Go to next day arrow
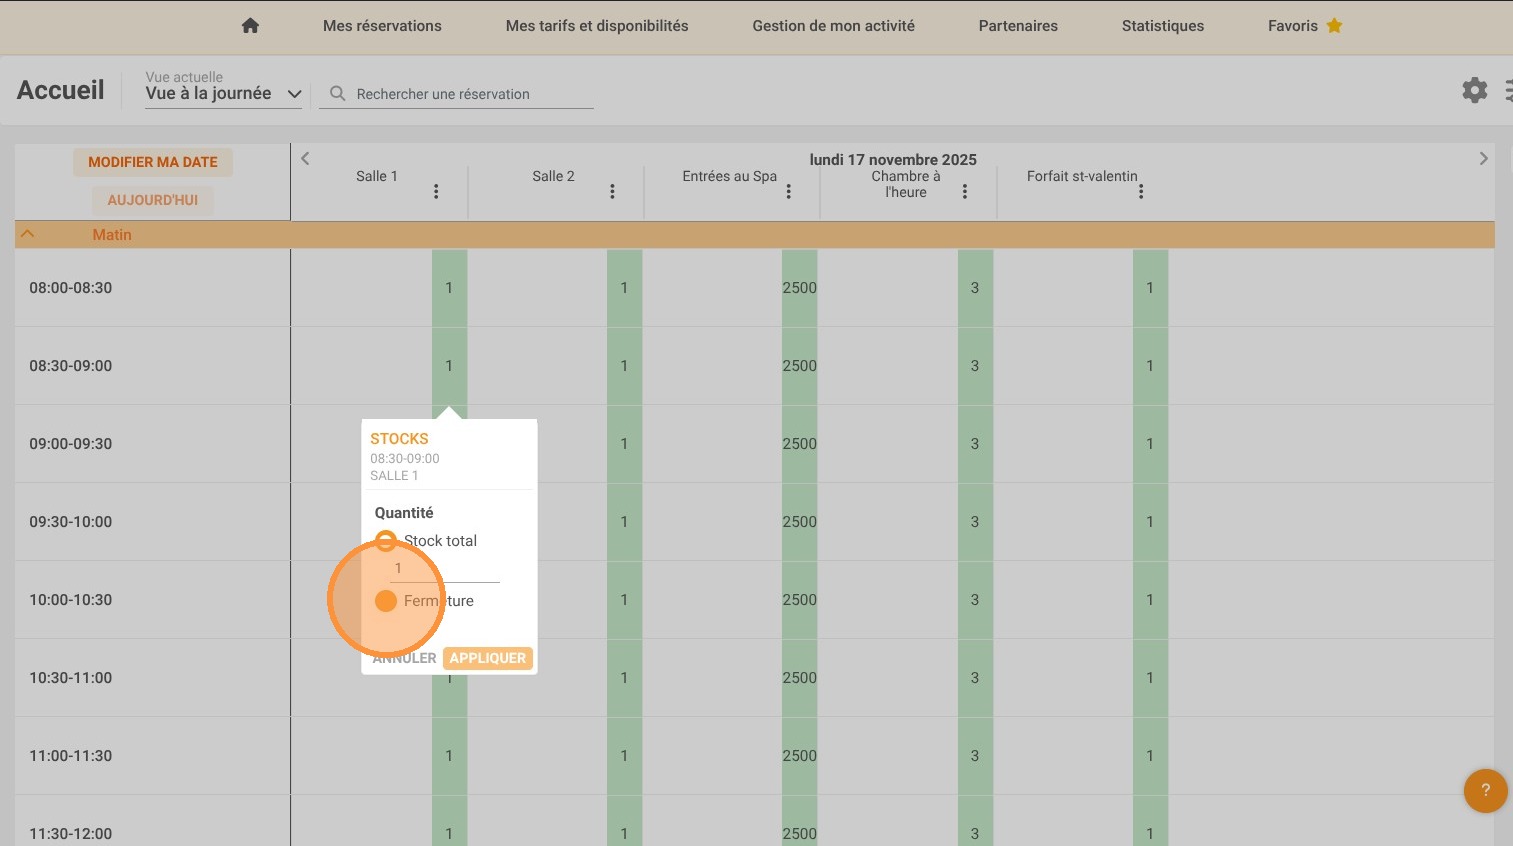 tap(1483, 158)
